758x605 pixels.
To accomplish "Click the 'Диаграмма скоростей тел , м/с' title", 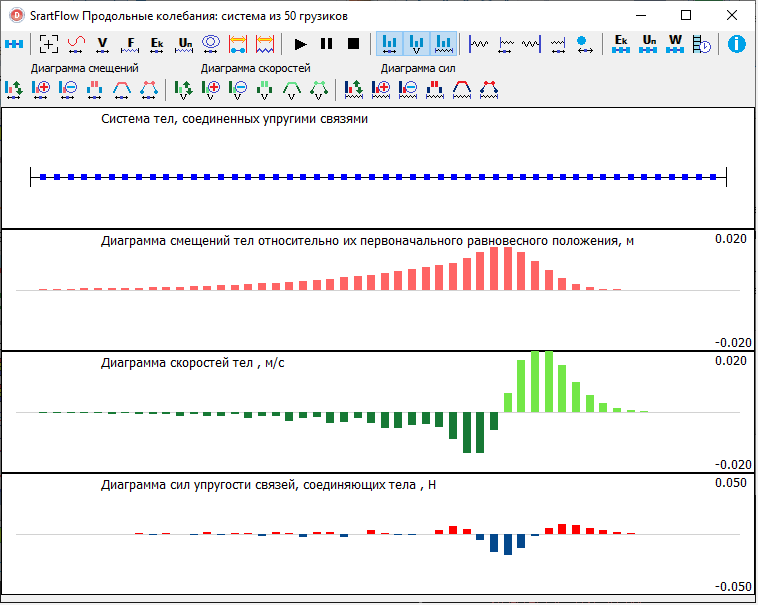I will point(192,363).
